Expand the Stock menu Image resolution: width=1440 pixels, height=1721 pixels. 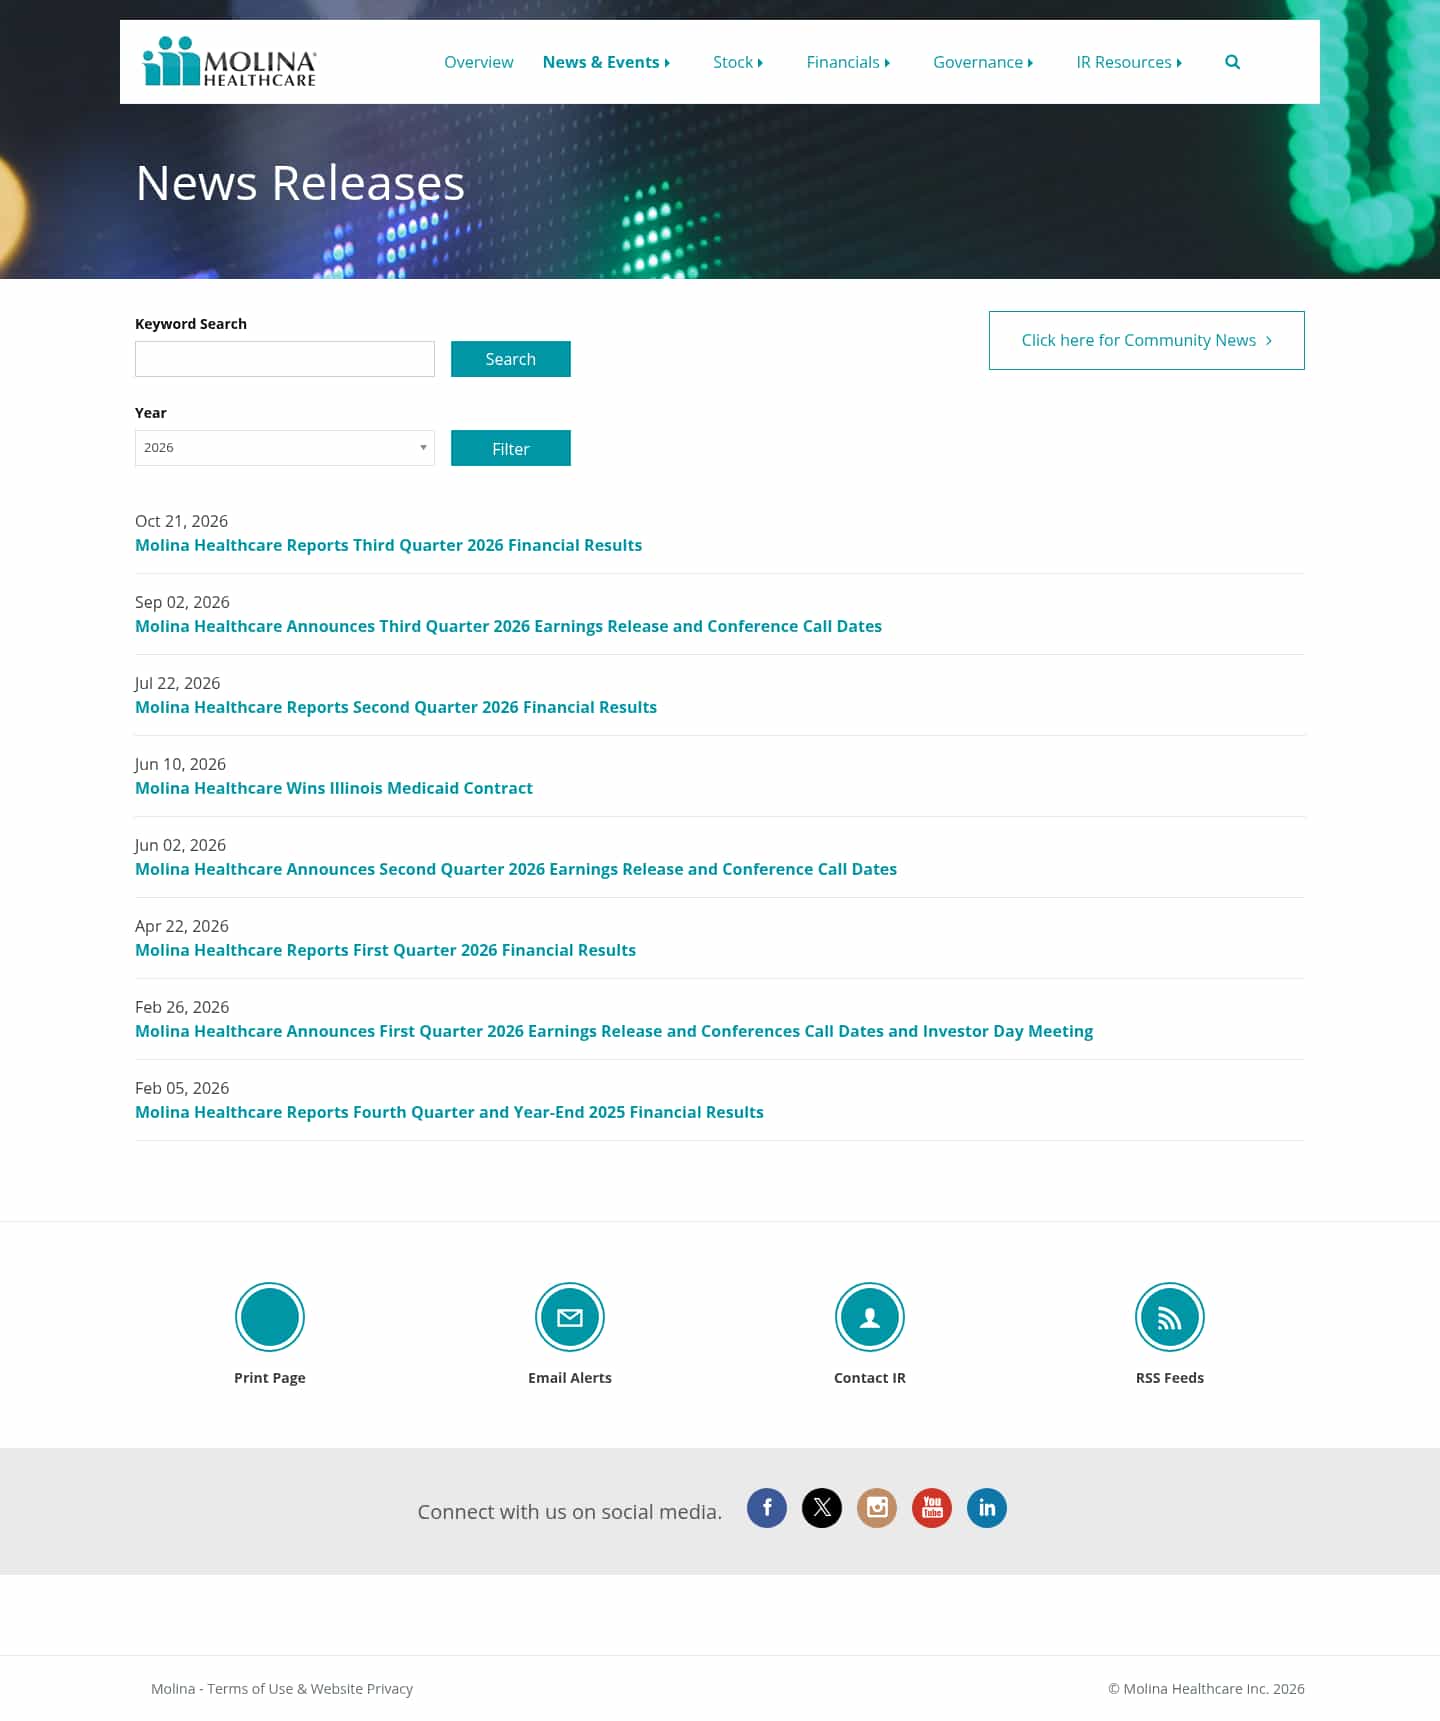(738, 62)
